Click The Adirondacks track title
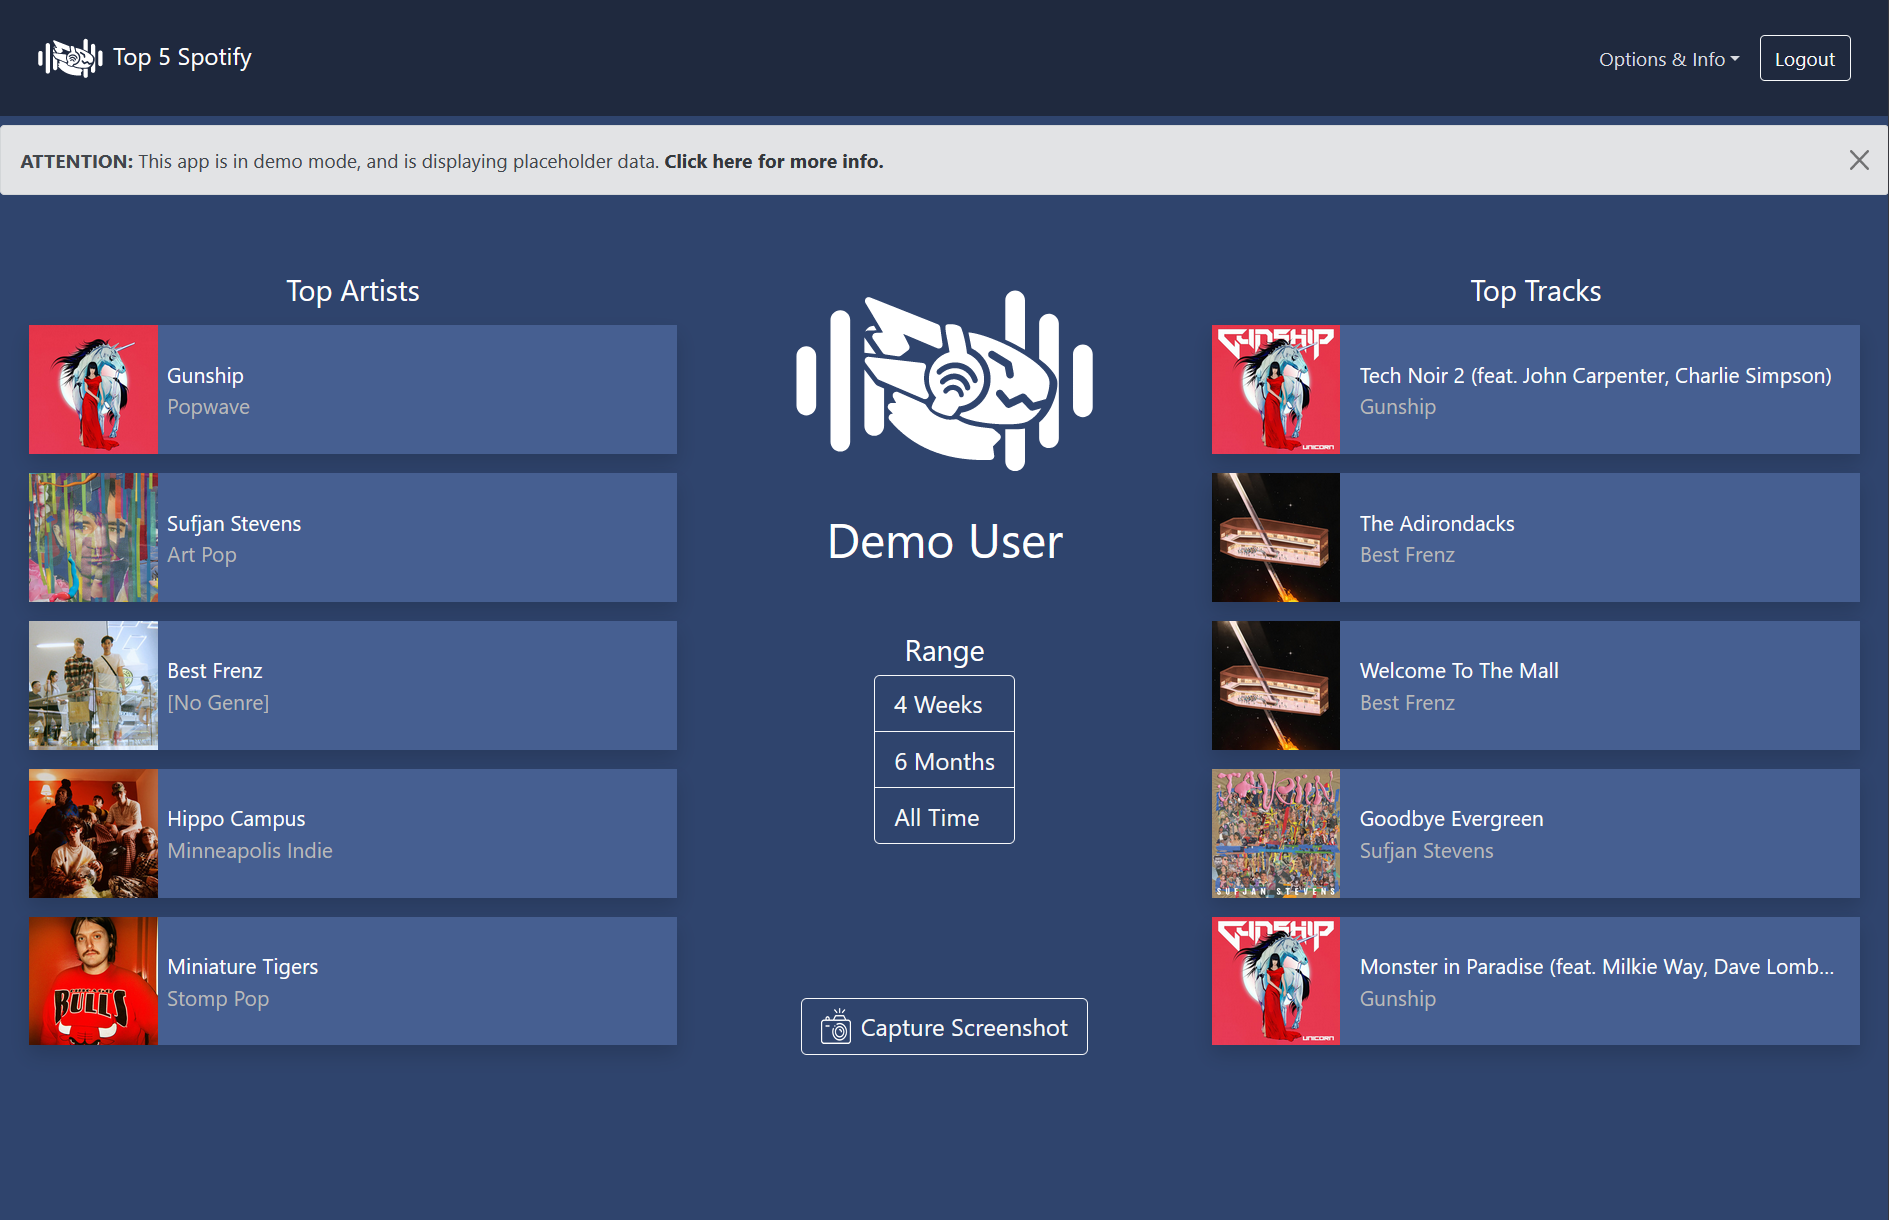 1437,523
